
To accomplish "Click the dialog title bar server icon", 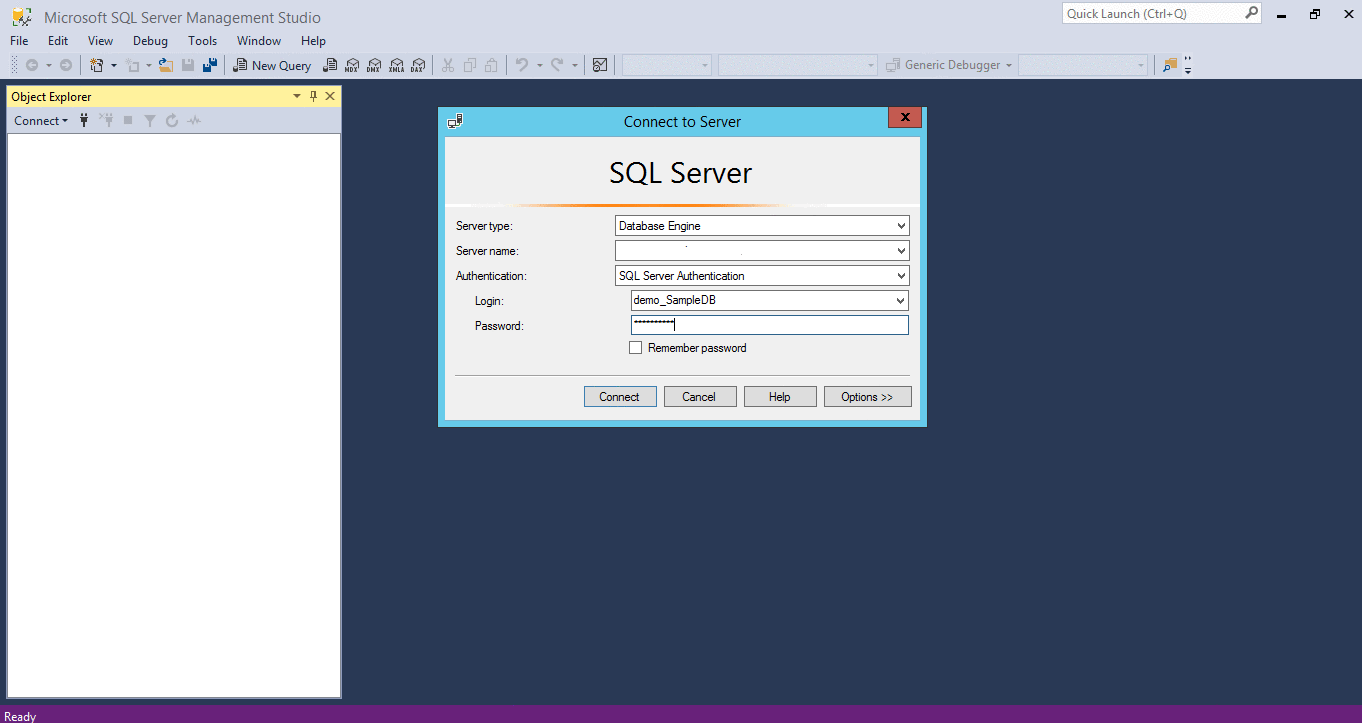I will (455, 121).
